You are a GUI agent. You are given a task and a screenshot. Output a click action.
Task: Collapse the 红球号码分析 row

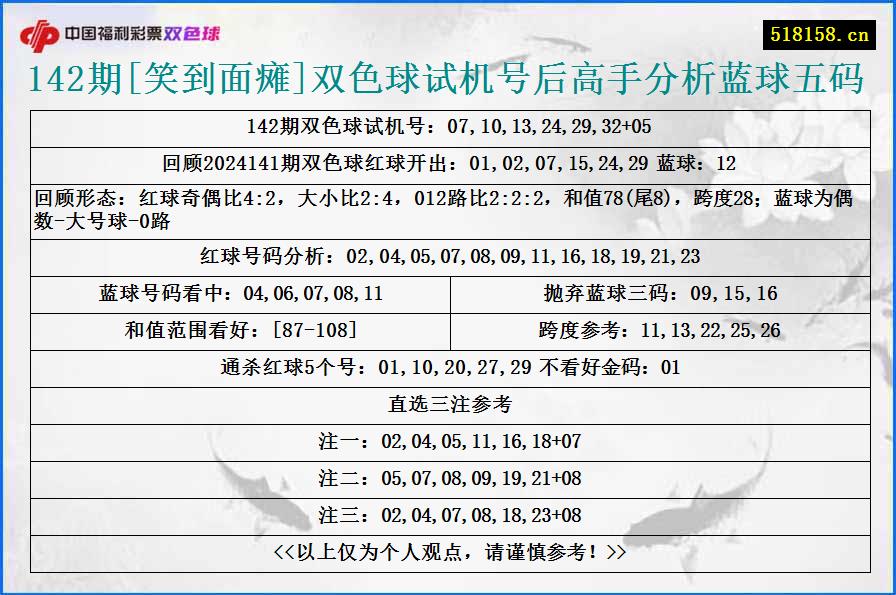pos(448,256)
